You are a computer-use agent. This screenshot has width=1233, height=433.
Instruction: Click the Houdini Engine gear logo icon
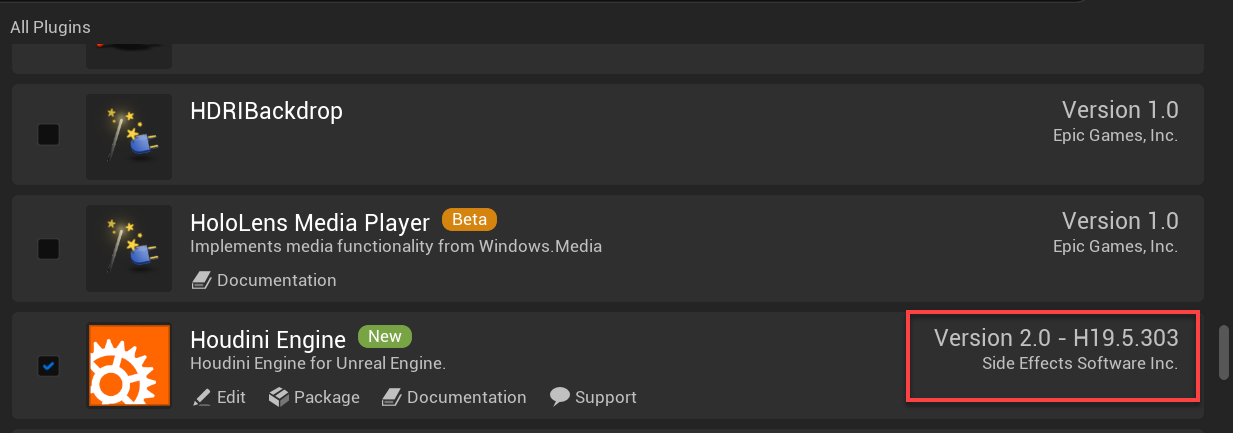point(129,365)
